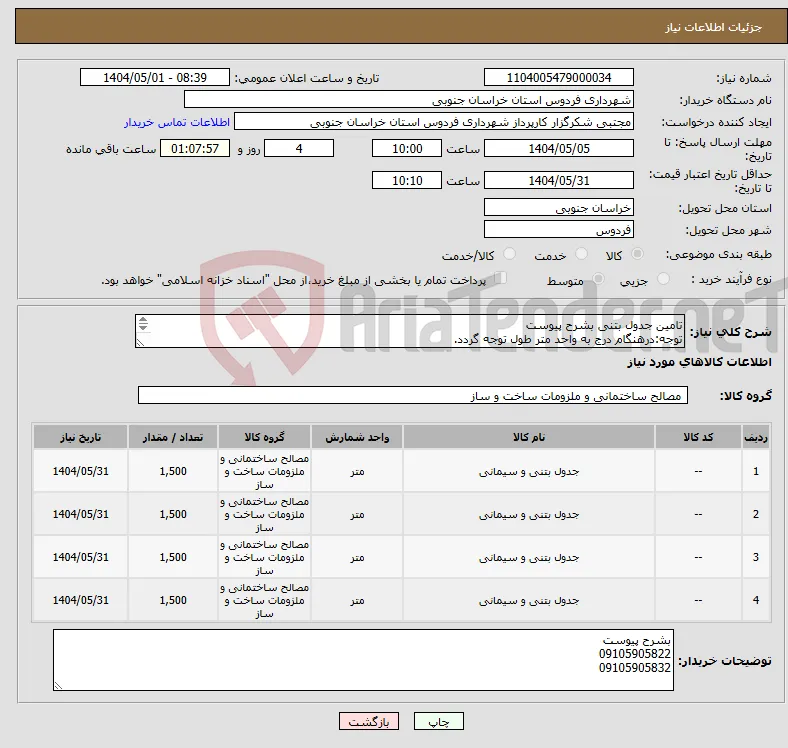Click the واحد شمارش column header
The height and width of the screenshot is (748, 788).
pos(357,437)
